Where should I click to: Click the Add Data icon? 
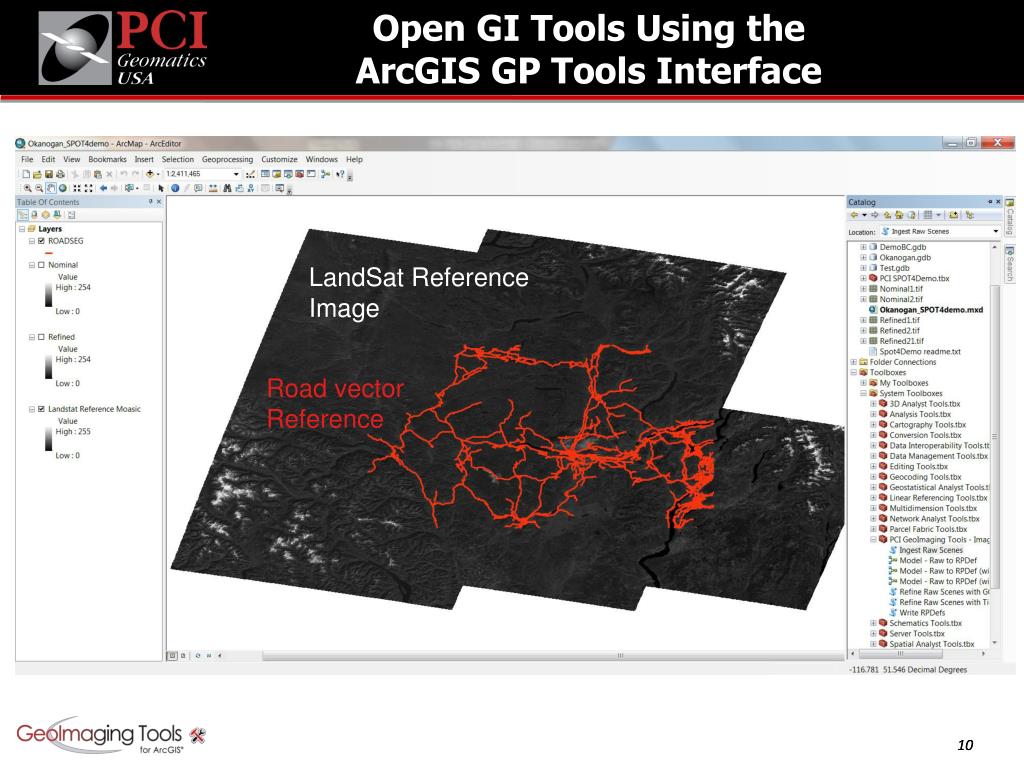151,173
